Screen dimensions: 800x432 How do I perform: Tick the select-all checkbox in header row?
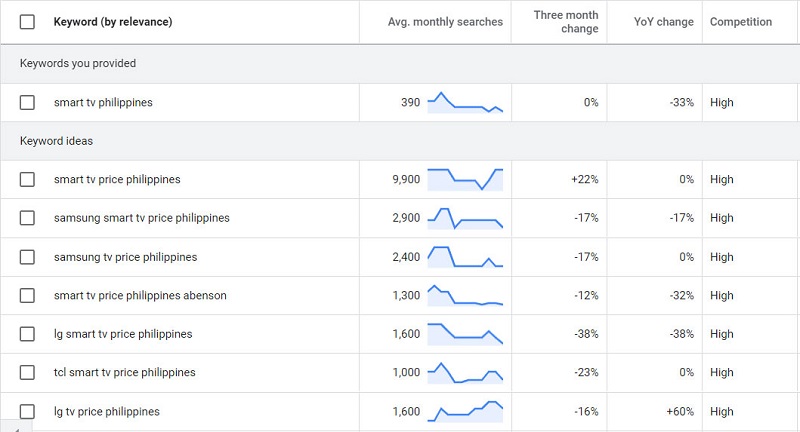[27, 22]
